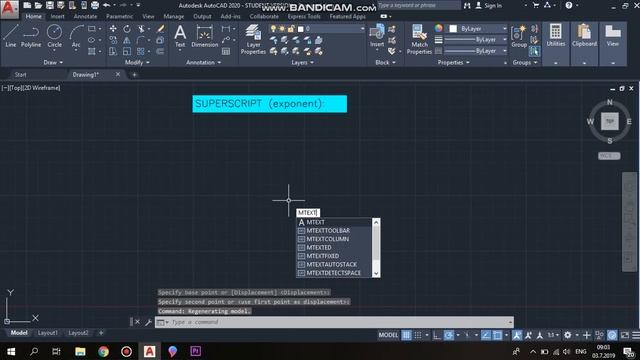Switch to the Start file tab
The height and width of the screenshot is (360, 640).
pos(20,75)
